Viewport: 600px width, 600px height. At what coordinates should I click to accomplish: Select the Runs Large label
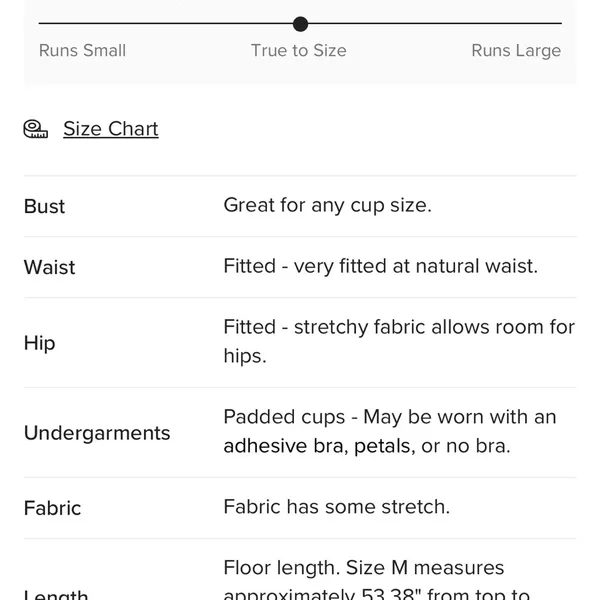(516, 51)
